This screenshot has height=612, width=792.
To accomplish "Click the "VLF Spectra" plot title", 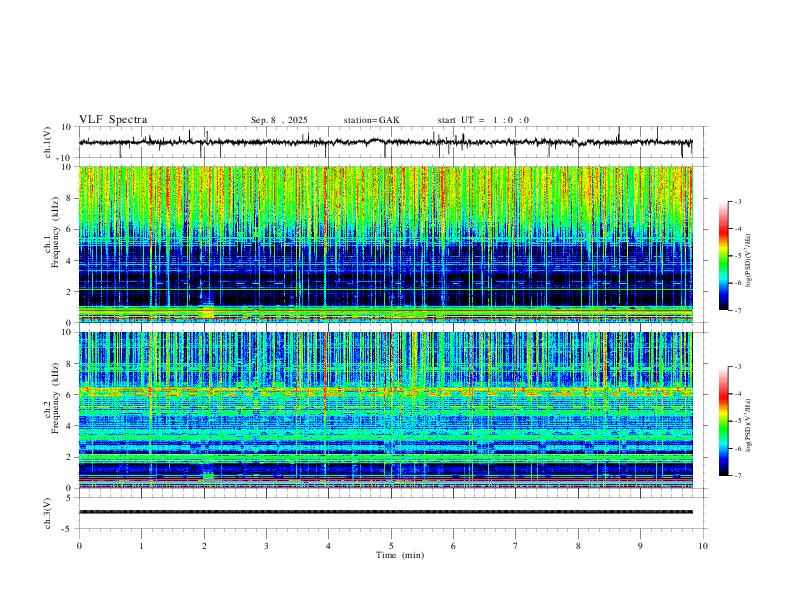I will pyautogui.click(x=113, y=120).
